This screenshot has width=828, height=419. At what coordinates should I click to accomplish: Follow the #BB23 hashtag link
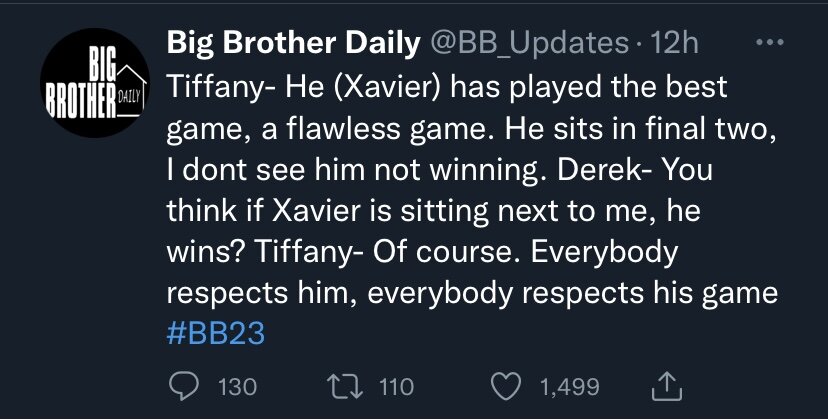(212, 333)
